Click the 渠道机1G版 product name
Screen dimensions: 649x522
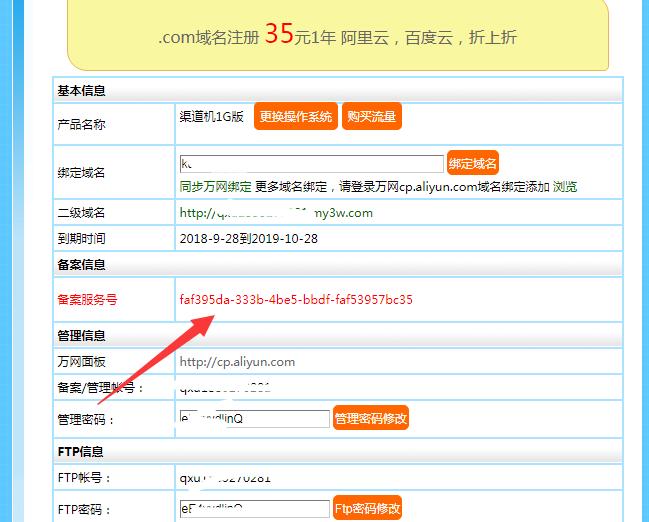point(211,117)
